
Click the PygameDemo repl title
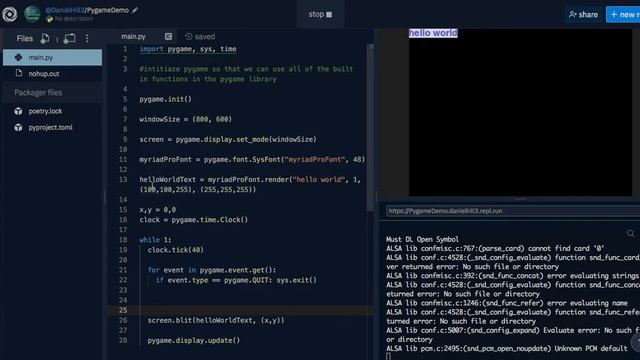[x=107, y=10]
